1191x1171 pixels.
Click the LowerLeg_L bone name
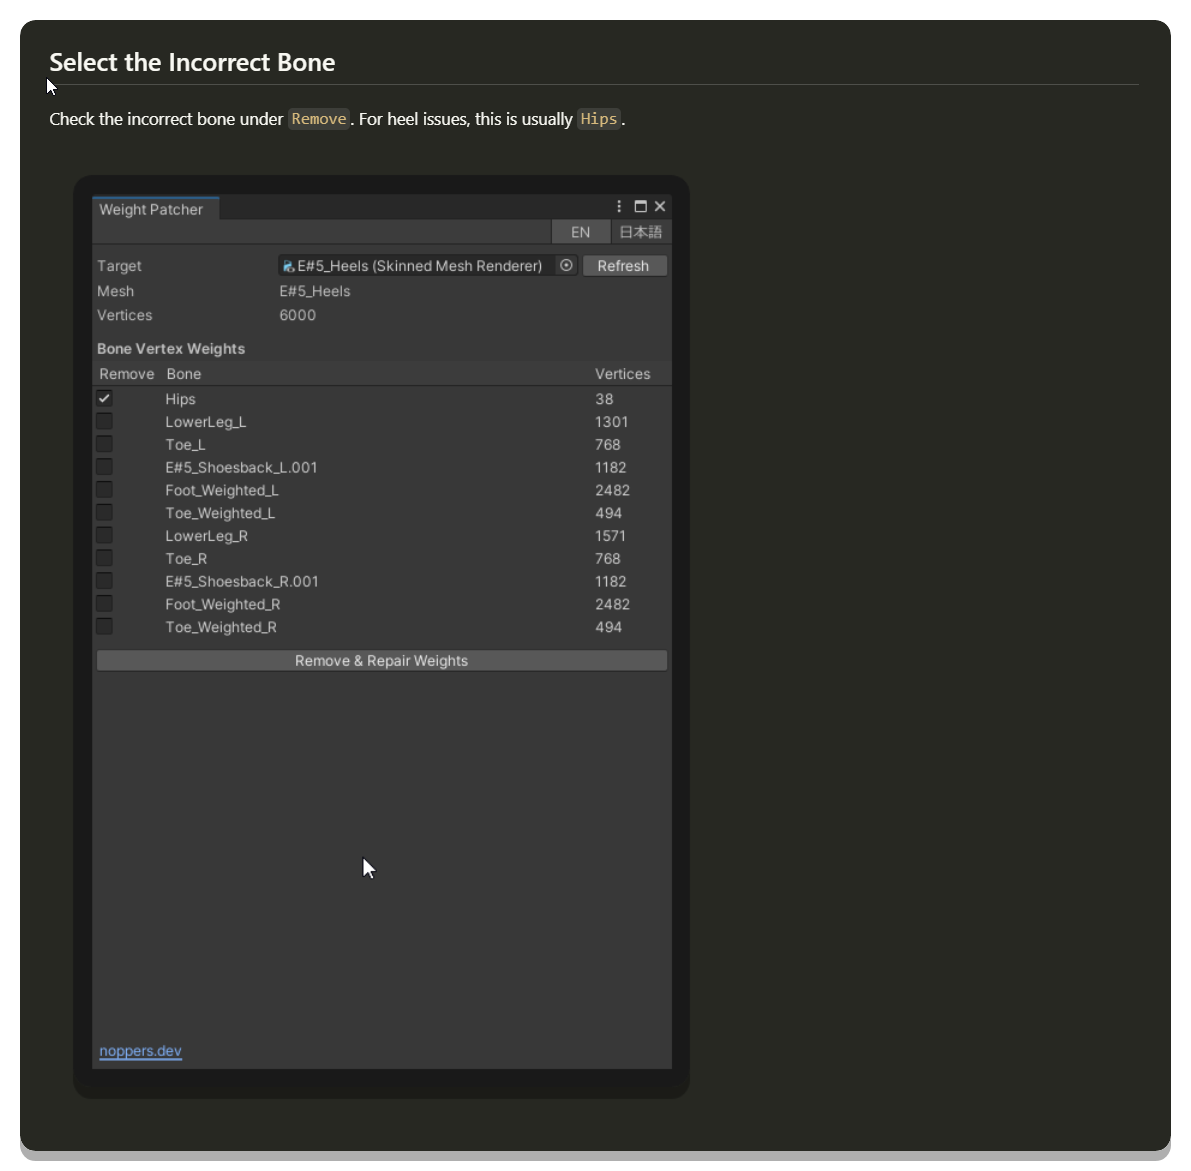pyautogui.click(x=206, y=422)
